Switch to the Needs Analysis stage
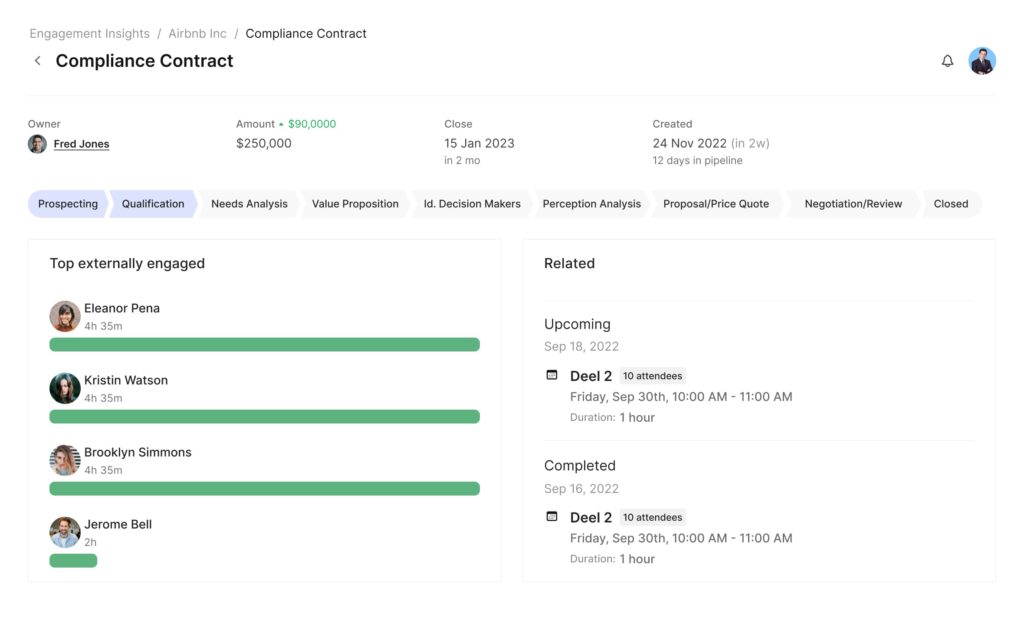 [x=248, y=204]
